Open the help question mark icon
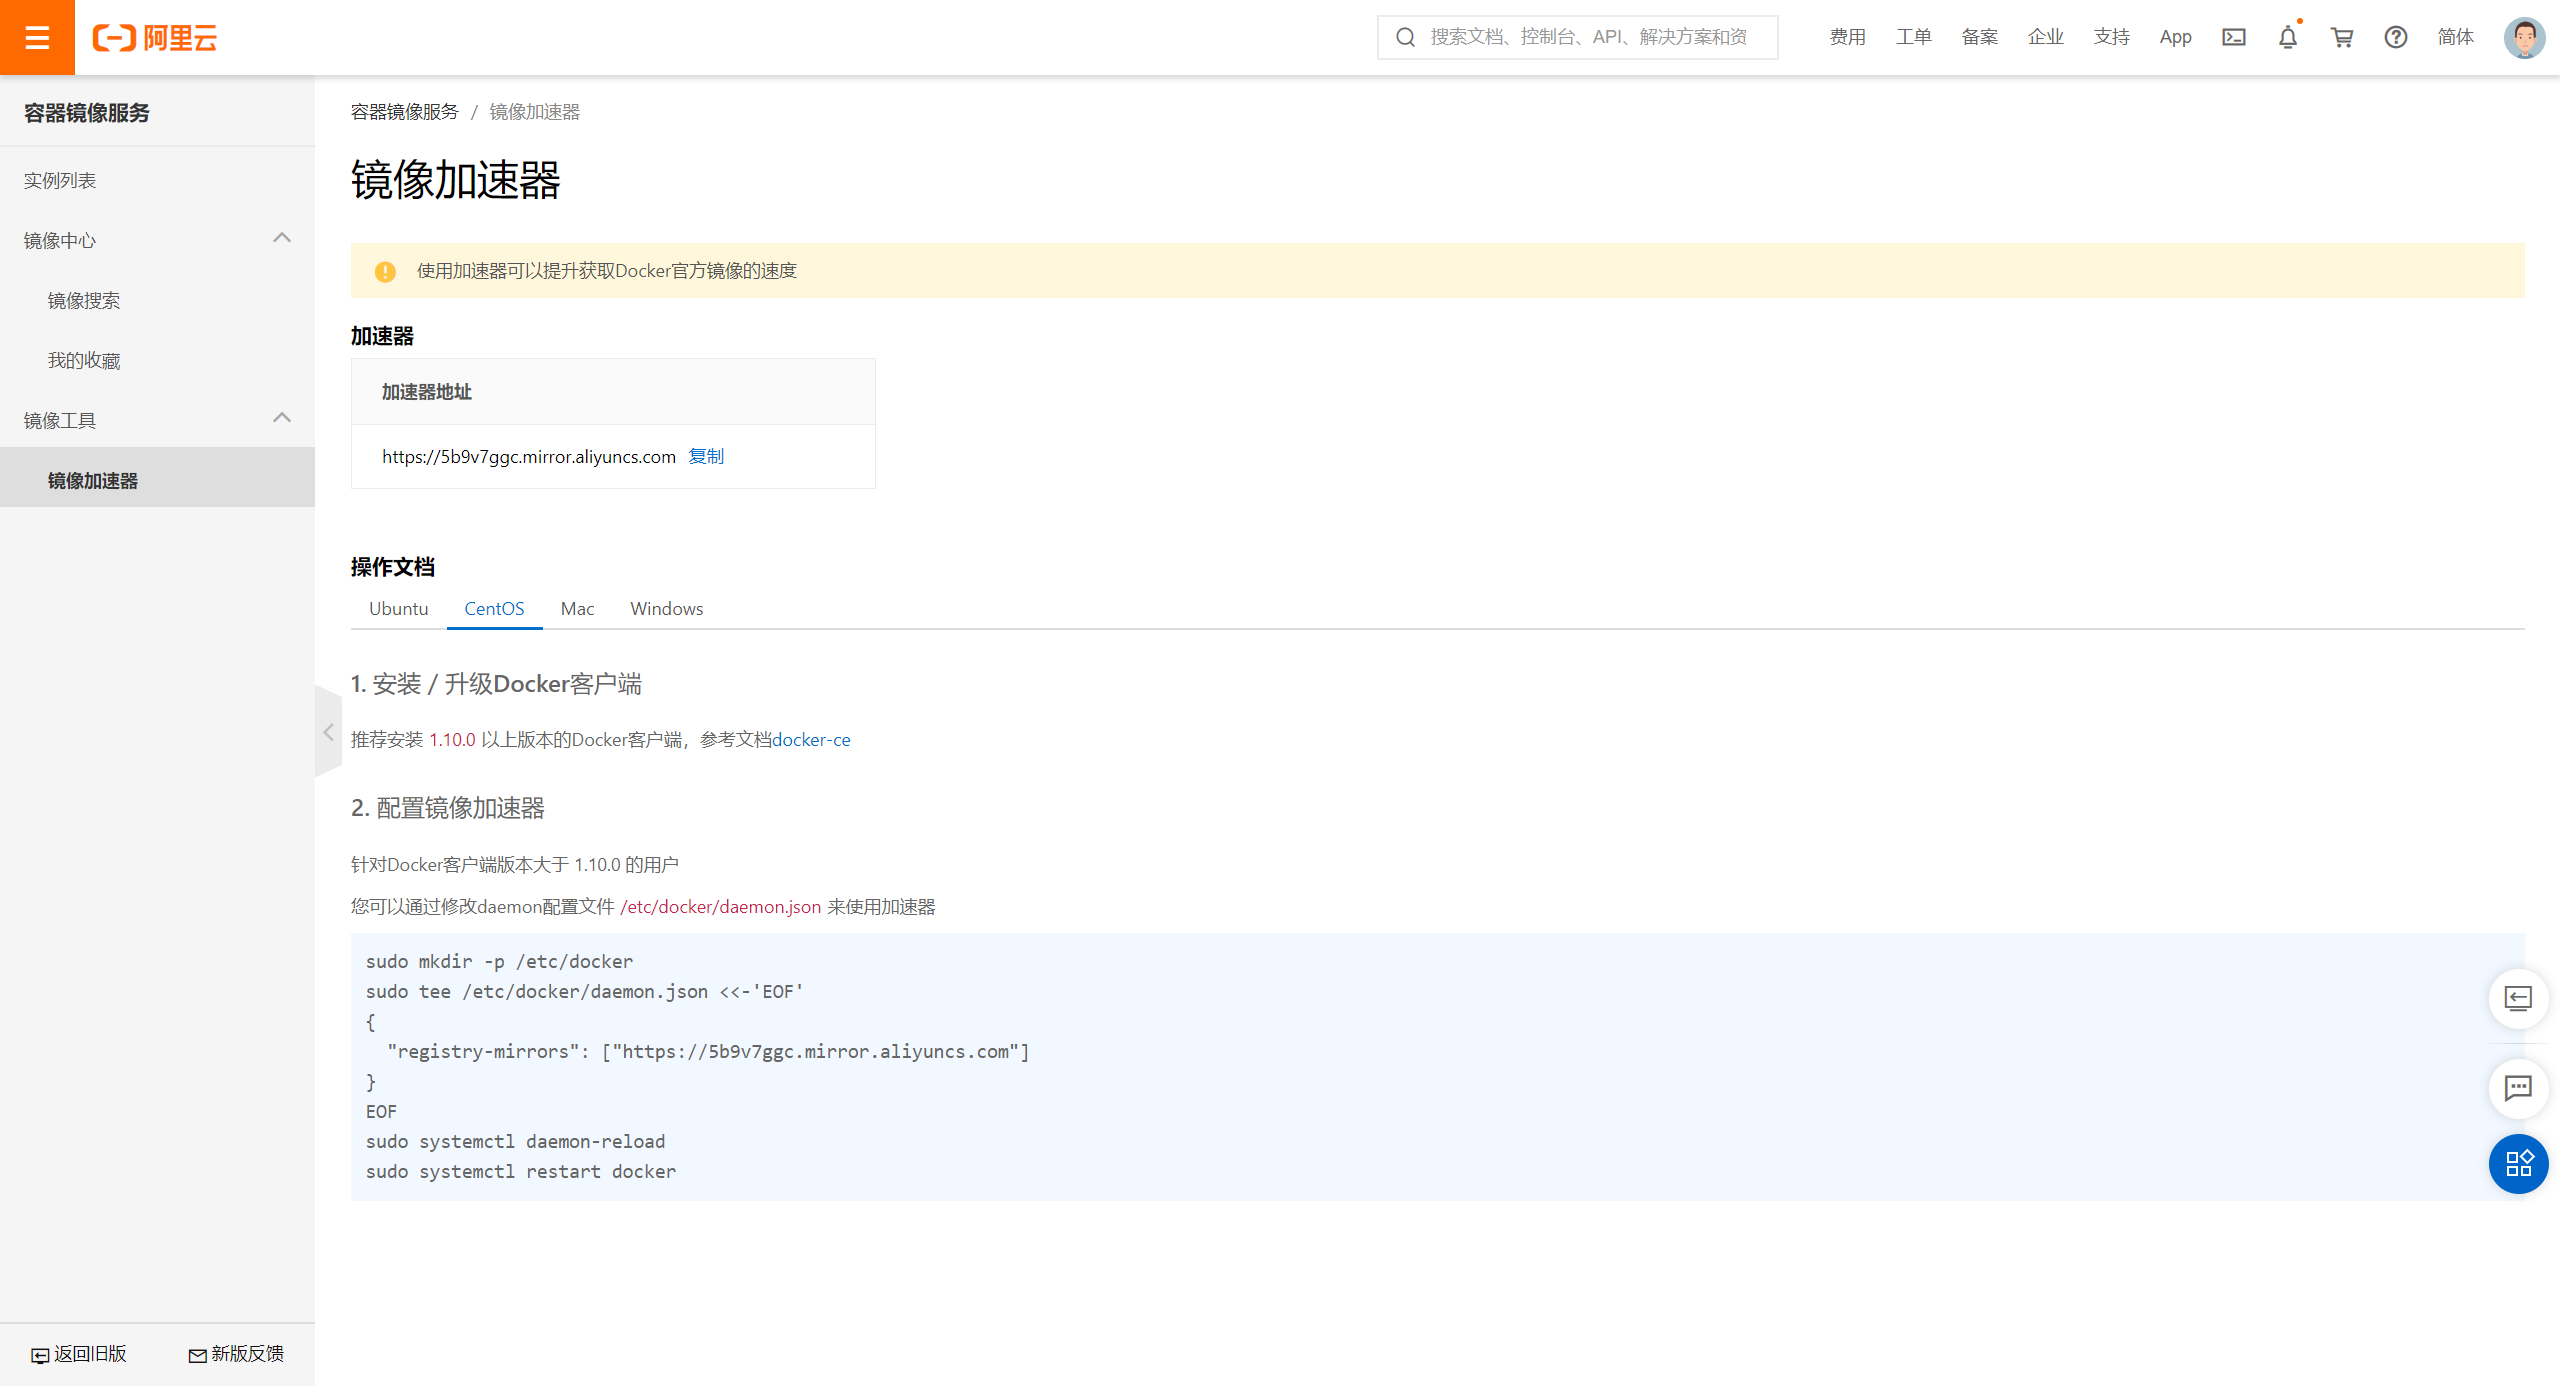 click(x=2395, y=37)
